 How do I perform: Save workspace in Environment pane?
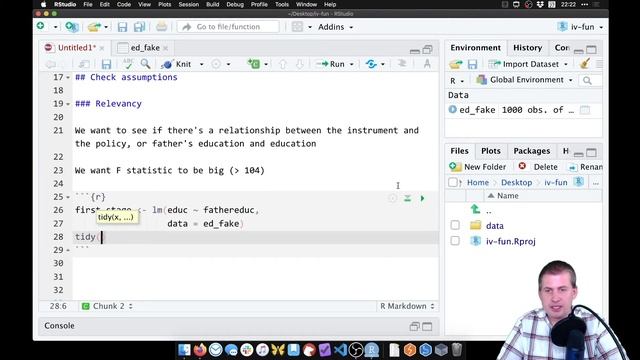tap(473, 64)
